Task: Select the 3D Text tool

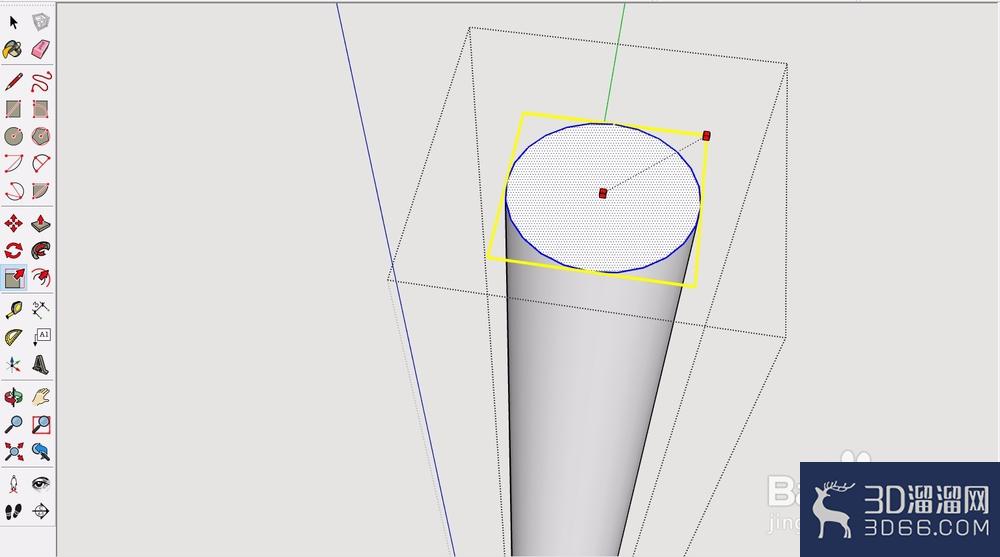Action: pyautogui.click(x=40, y=364)
